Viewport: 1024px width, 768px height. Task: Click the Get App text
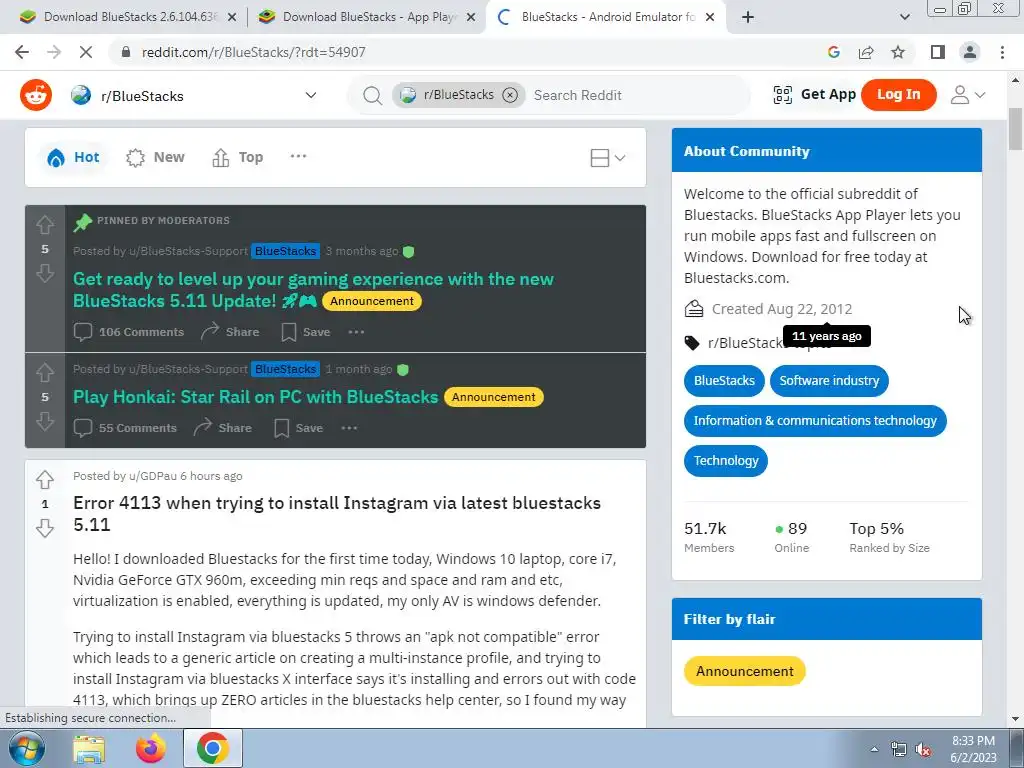(828, 95)
